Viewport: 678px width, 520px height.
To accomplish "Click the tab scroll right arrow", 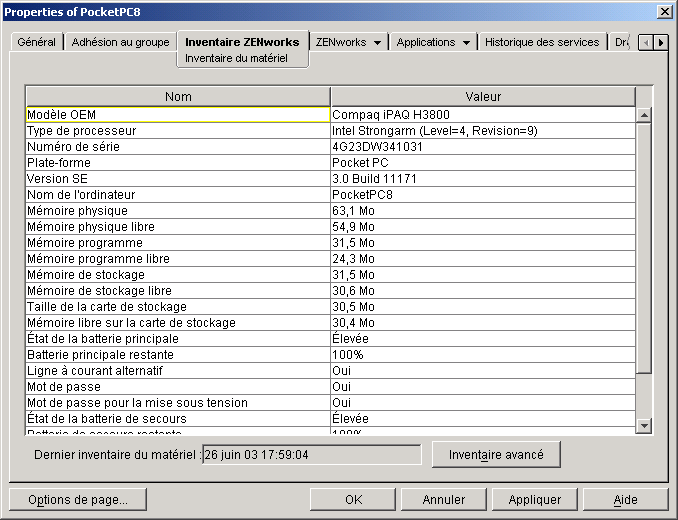I will 661,43.
